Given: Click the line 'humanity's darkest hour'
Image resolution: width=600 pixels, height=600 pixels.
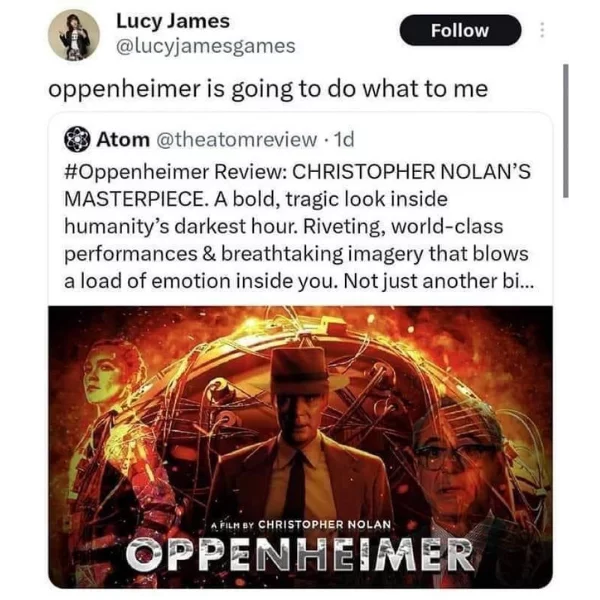Looking at the screenshot, I should pyautogui.click(x=180, y=227).
